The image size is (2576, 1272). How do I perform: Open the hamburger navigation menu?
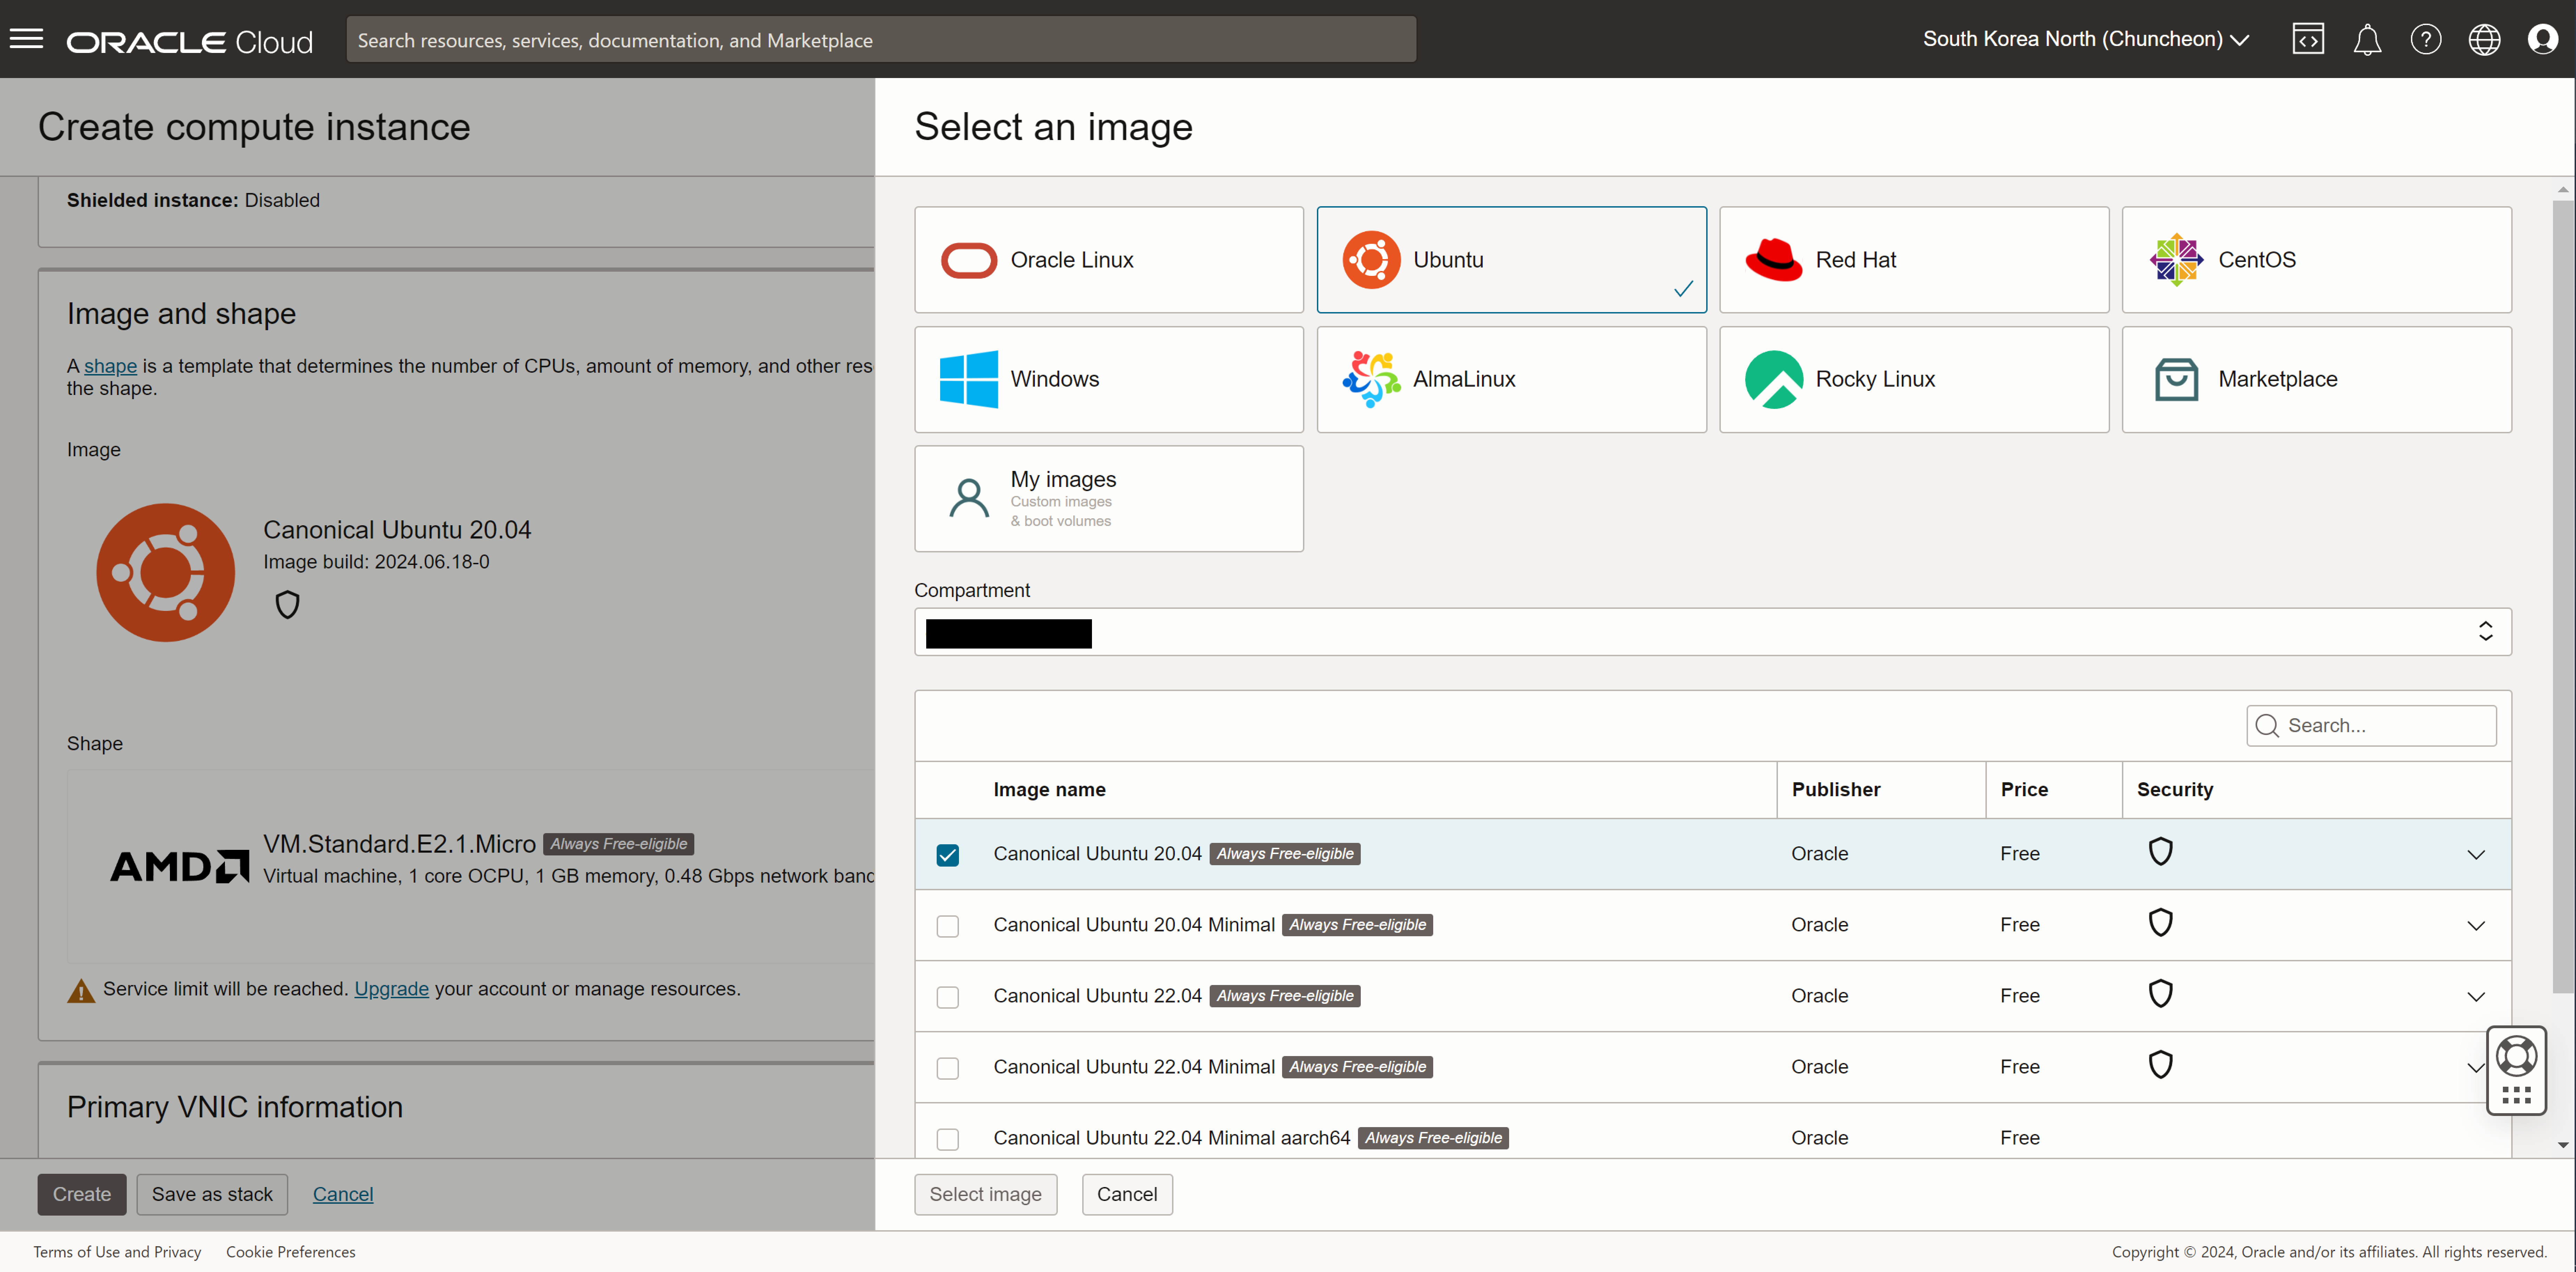point(27,39)
